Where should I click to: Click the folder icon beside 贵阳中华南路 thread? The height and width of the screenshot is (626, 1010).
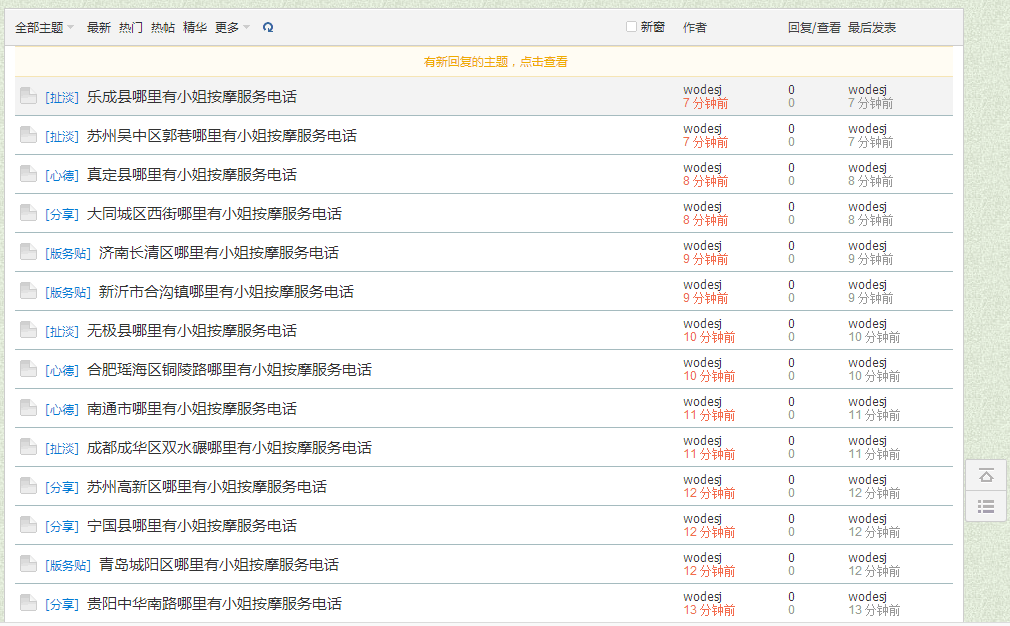pos(28,603)
